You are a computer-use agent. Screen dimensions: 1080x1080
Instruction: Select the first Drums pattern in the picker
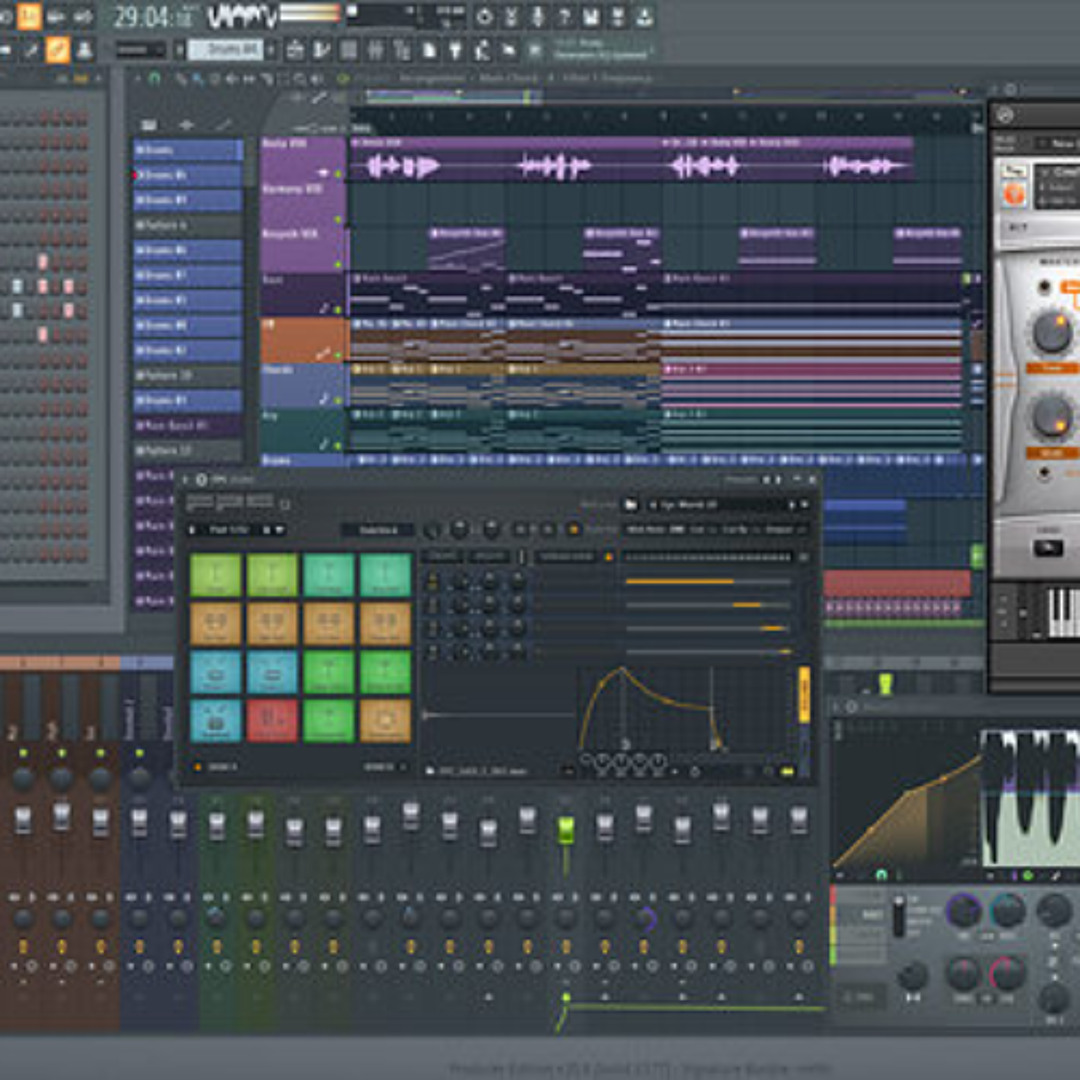point(188,150)
